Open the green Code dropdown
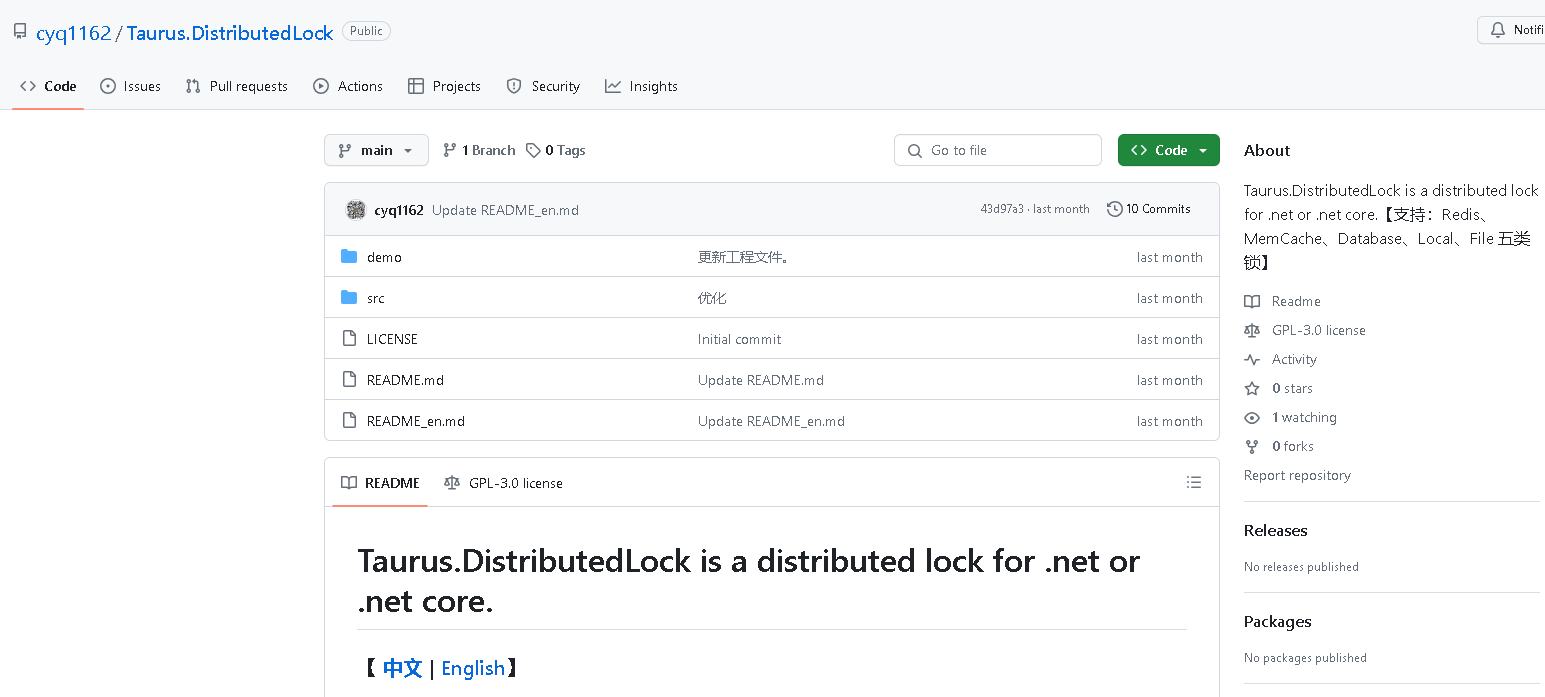 tap(1168, 149)
